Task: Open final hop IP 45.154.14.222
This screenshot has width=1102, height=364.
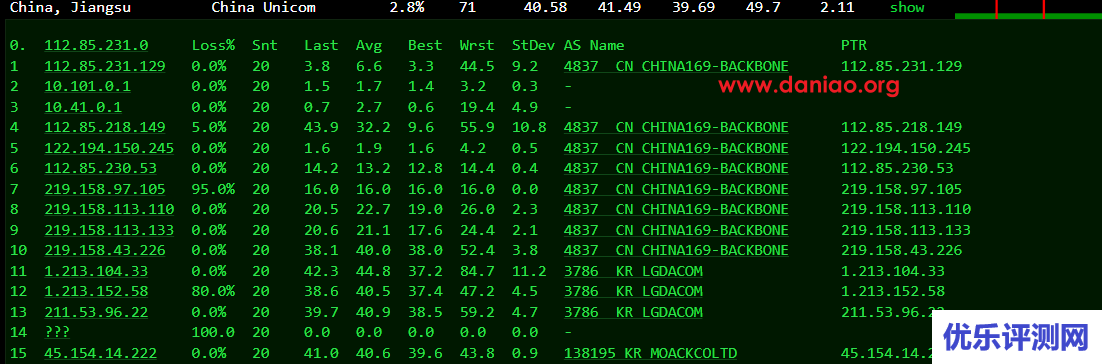Action: pyautogui.click(x=101, y=353)
